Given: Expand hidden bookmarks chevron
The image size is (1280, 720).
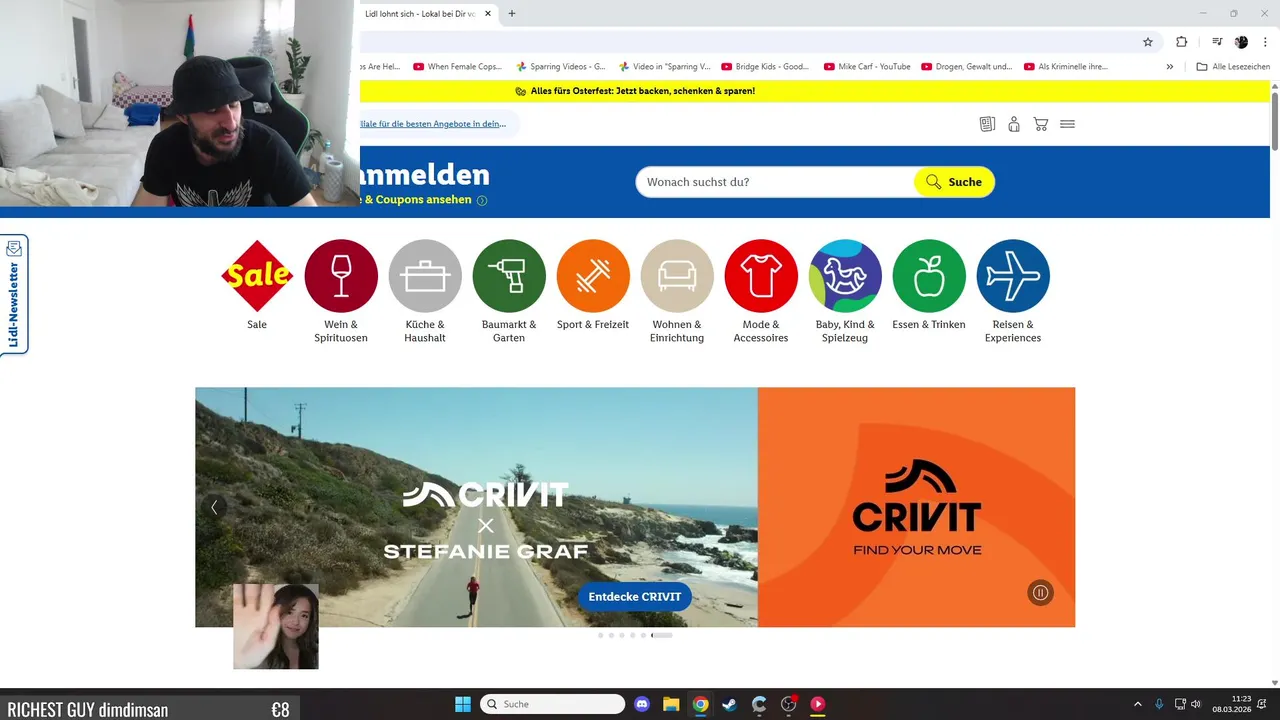Looking at the screenshot, I should (1170, 67).
